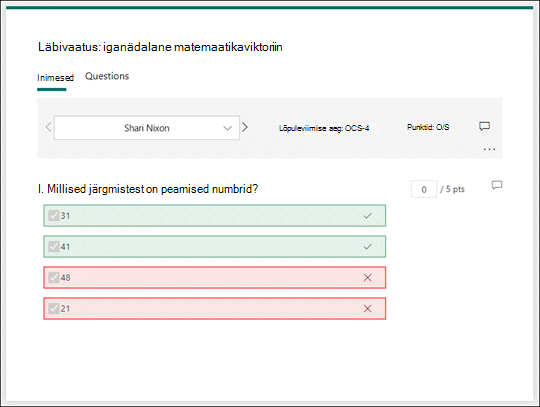Click the "/ 5 pts" label

[x=453, y=189]
